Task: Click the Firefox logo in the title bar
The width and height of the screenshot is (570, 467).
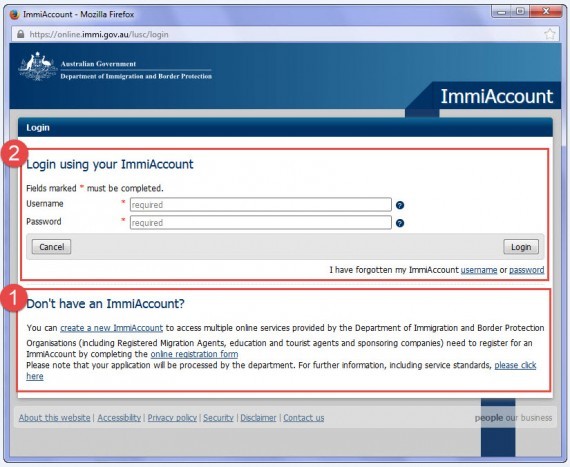Action: coord(14,15)
